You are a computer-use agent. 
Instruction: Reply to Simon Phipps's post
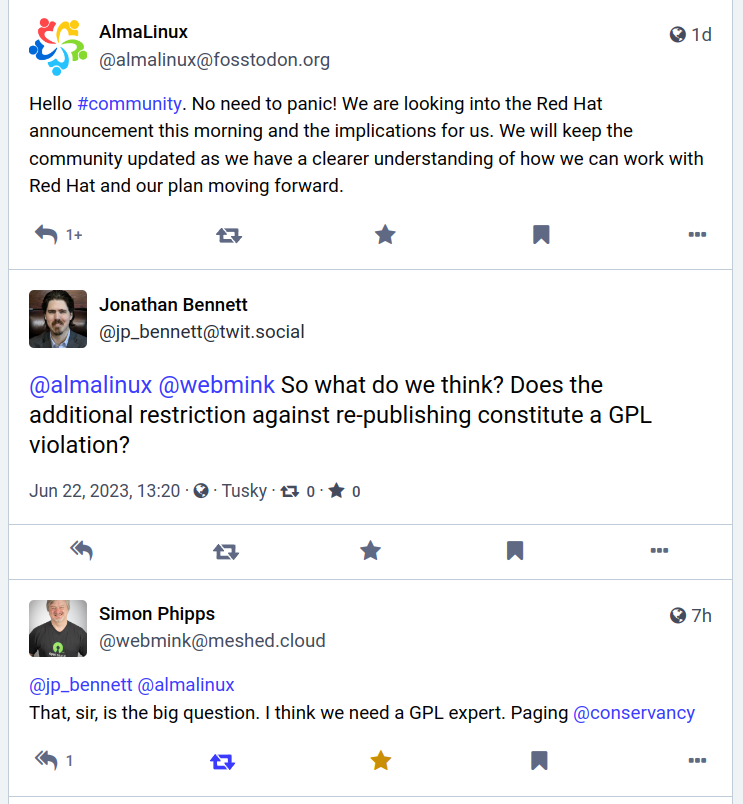click(x=46, y=761)
